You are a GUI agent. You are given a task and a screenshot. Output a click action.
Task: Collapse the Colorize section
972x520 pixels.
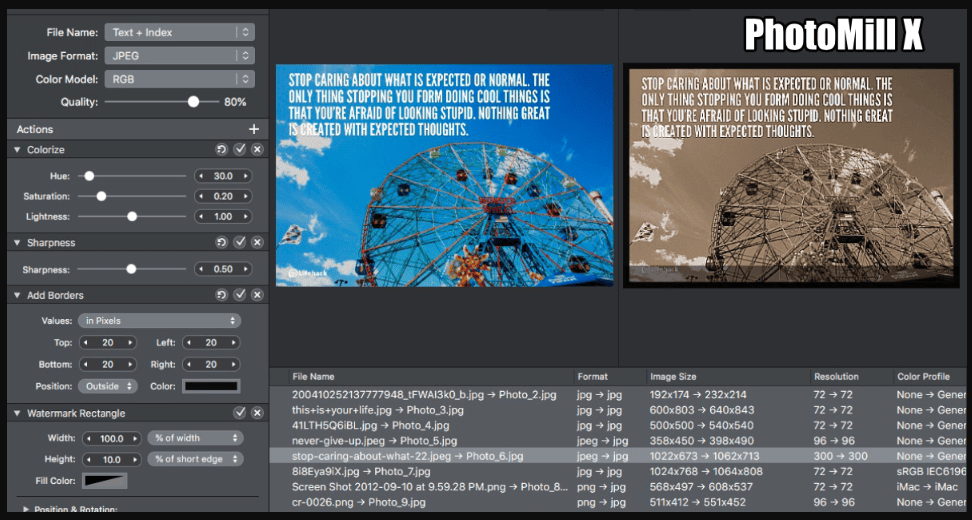coord(17,149)
